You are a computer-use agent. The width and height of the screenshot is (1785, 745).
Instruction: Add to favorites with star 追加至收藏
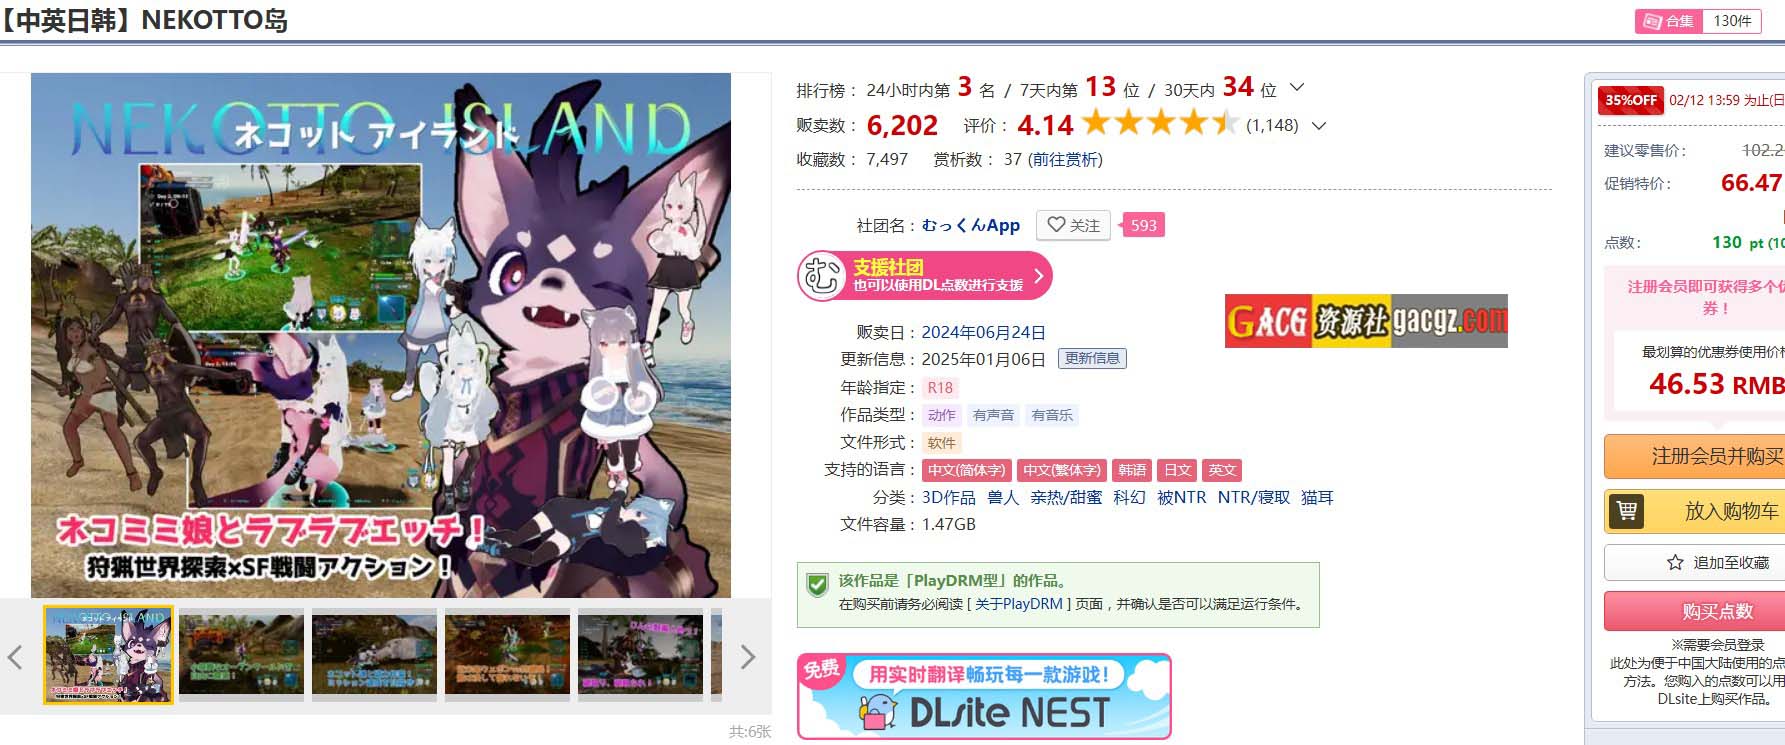(x=1694, y=563)
